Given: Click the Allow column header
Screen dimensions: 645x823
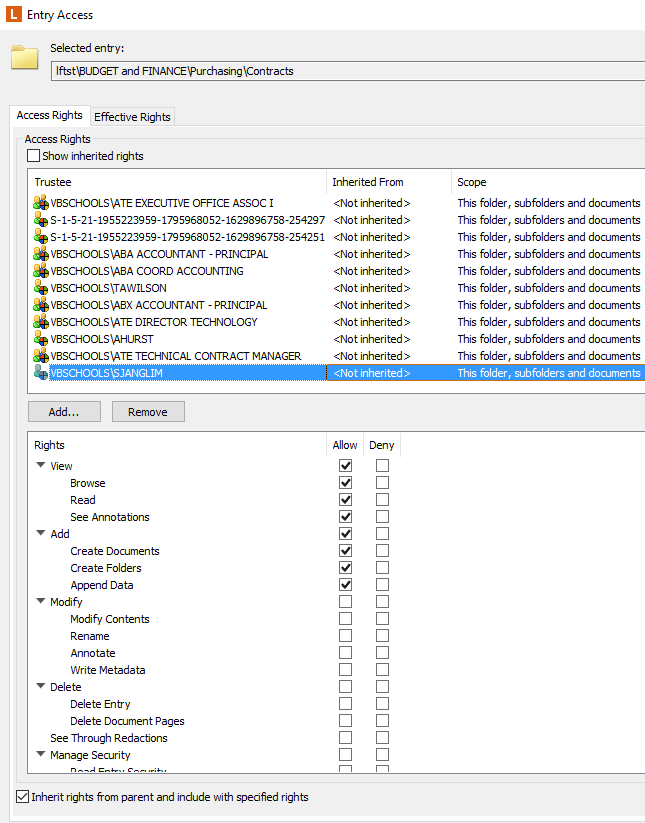Looking at the screenshot, I should pyautogui.click(x=345, y=445).
